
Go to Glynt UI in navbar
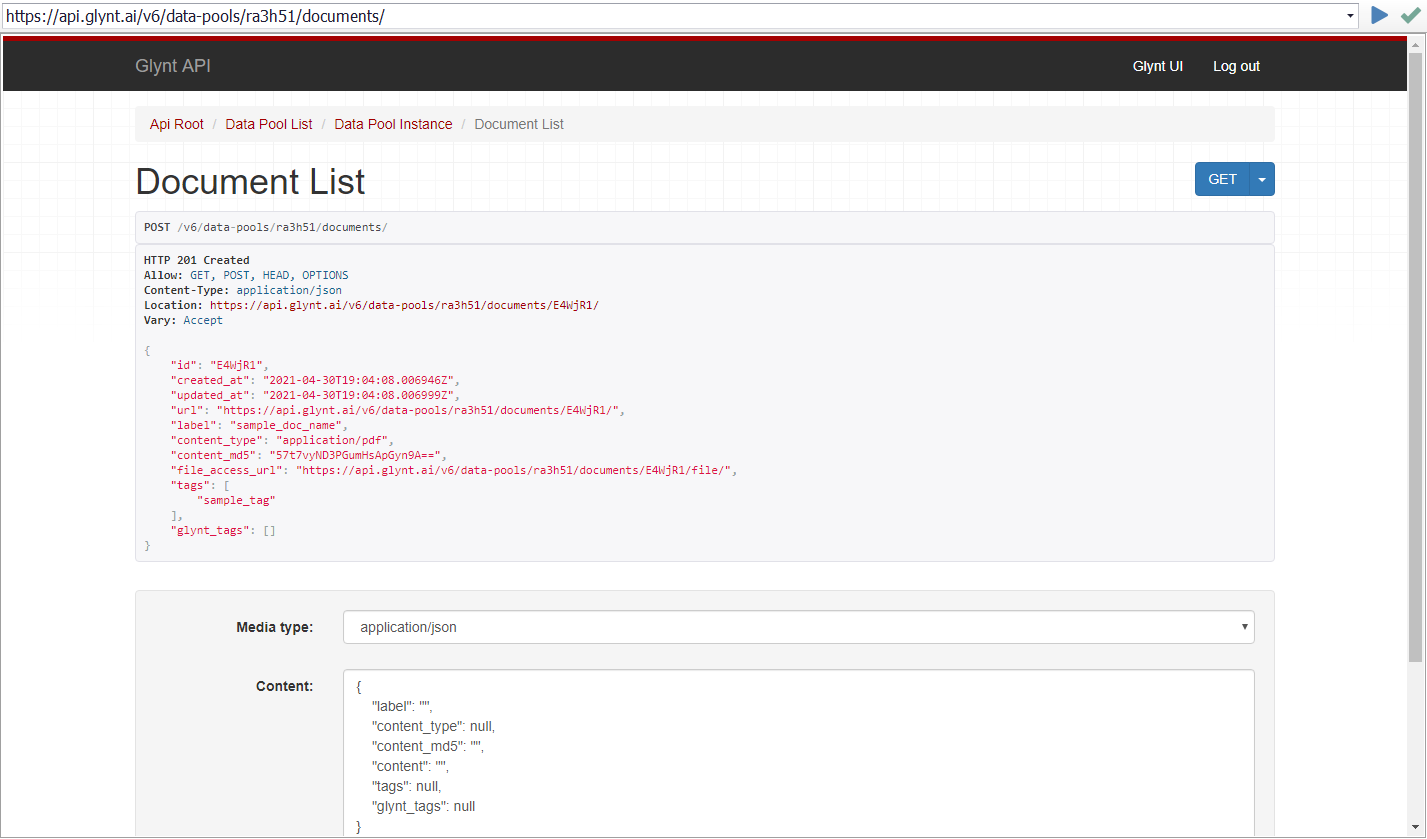point(1157,66)
